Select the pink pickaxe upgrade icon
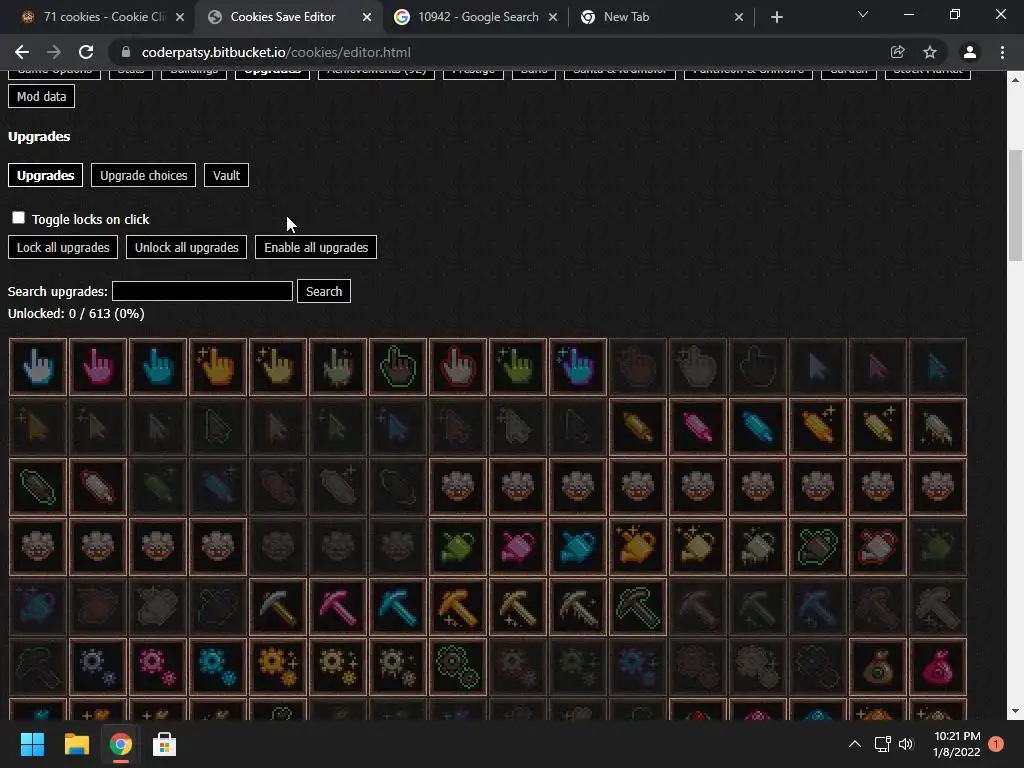1024x768 pixels. coord(338,607)
